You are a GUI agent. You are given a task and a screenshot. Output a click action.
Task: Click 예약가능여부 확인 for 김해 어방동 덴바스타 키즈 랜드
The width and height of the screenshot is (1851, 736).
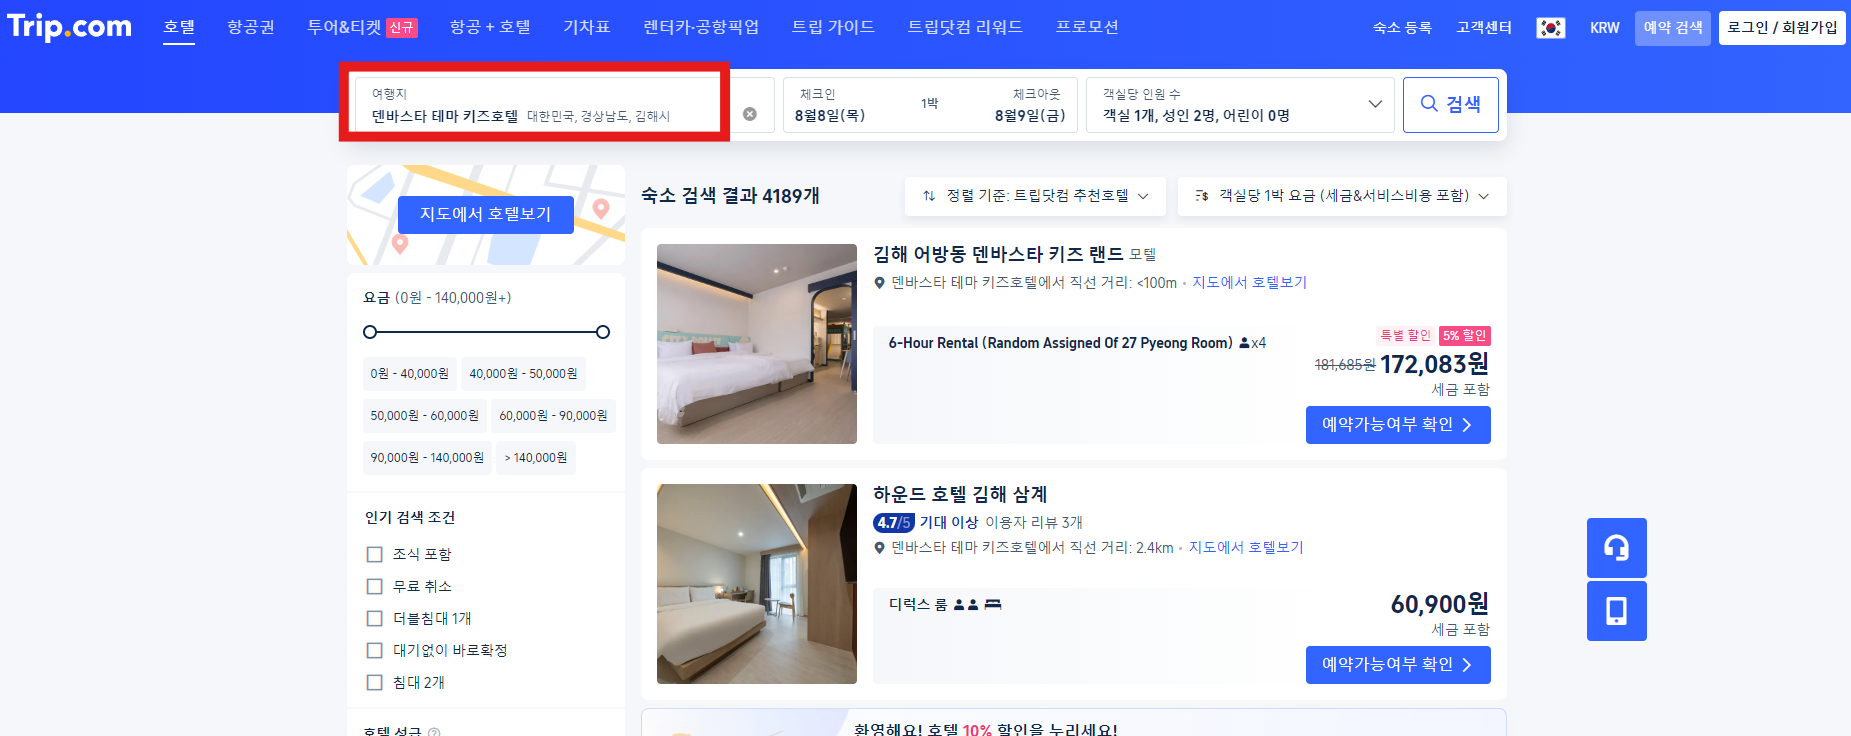click(1398, 425)
